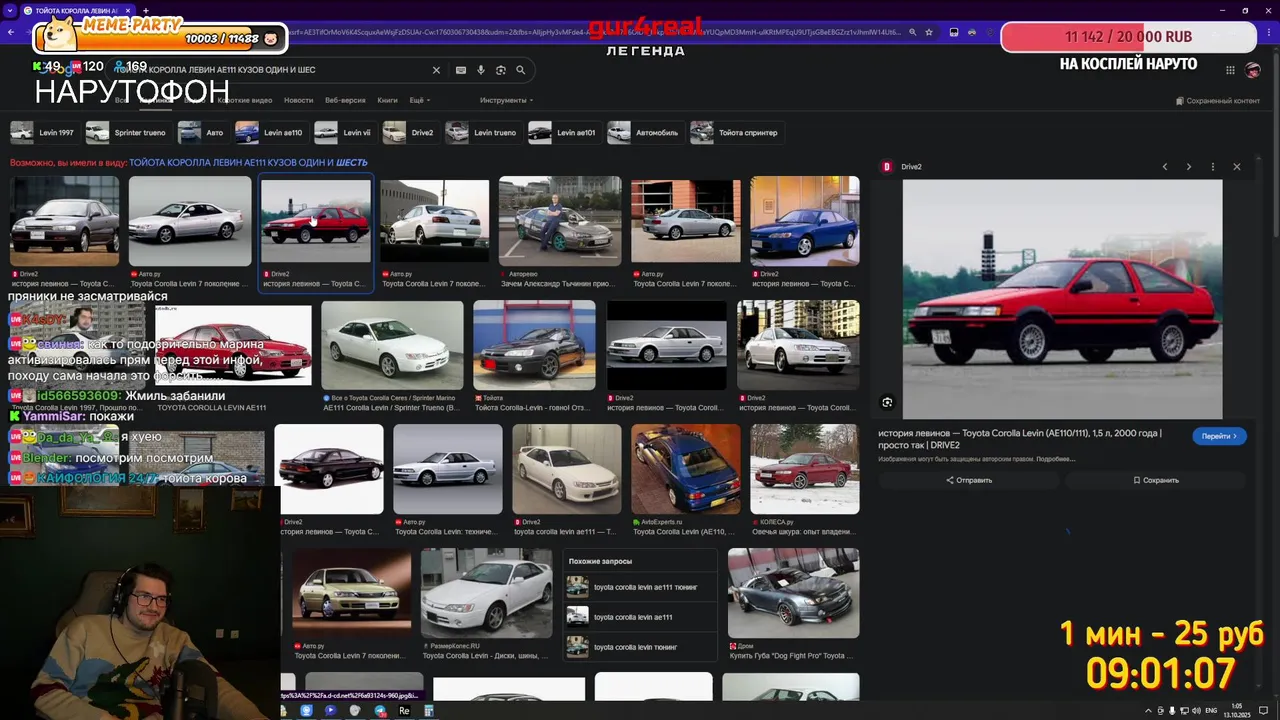Open the AvtoExperts.ru blue car thumbnail
This screenshot has height=720, width=1280.
point(686,469)
